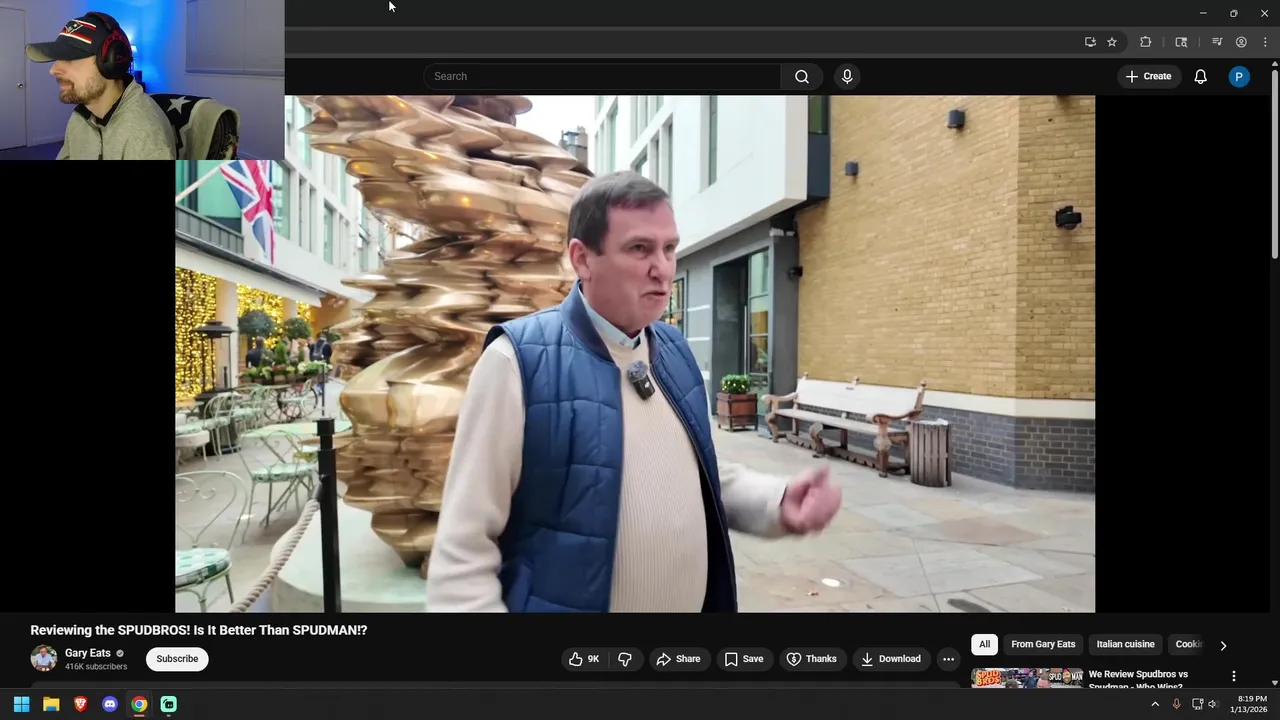Click the Create button
This screenshot has width=1280, height=720.
pyautogui.click(x=1148, y=77)
